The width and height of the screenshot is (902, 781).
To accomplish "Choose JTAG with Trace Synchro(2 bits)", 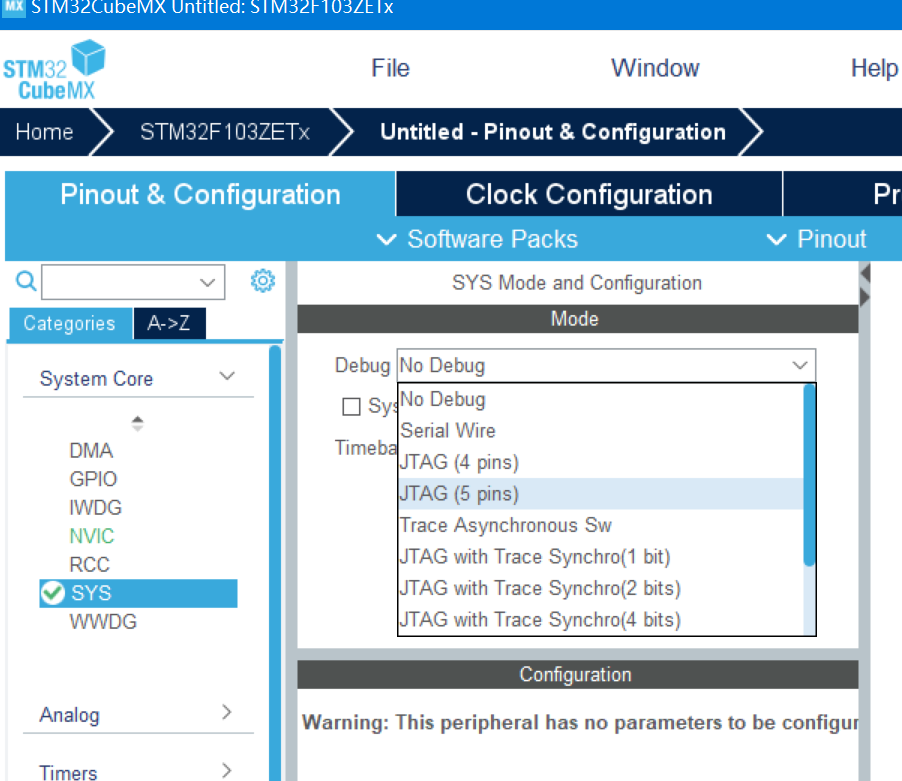I will tap(601, 588).
